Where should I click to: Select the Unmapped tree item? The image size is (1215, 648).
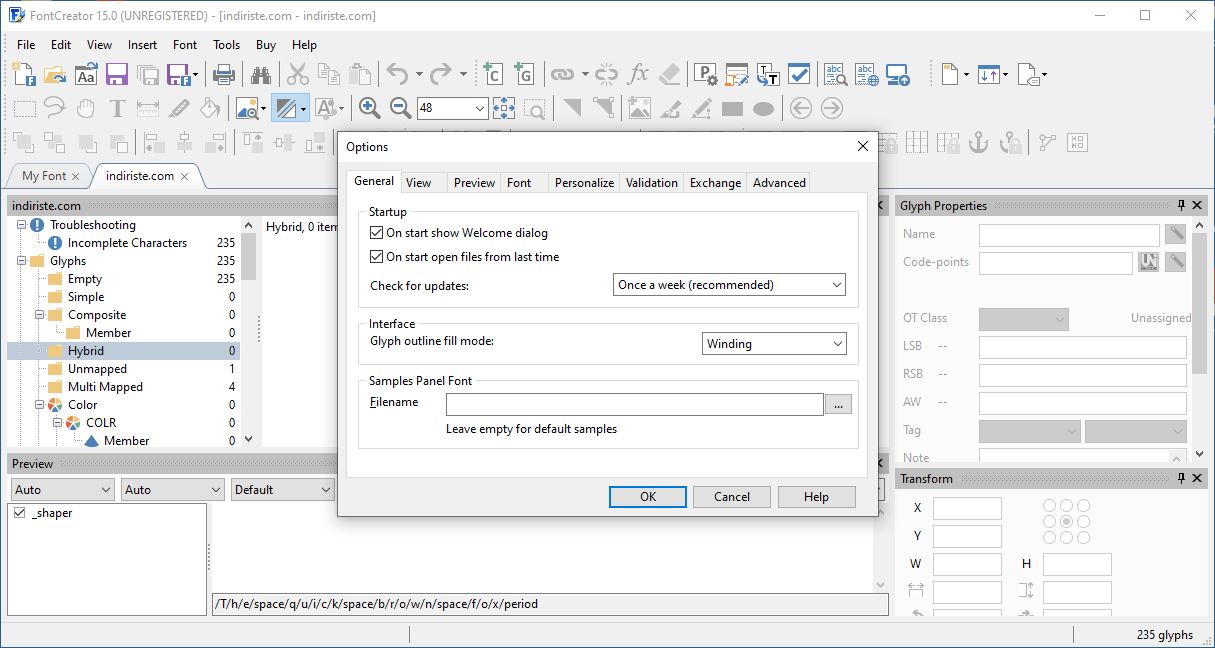click(x=97, y=369)
